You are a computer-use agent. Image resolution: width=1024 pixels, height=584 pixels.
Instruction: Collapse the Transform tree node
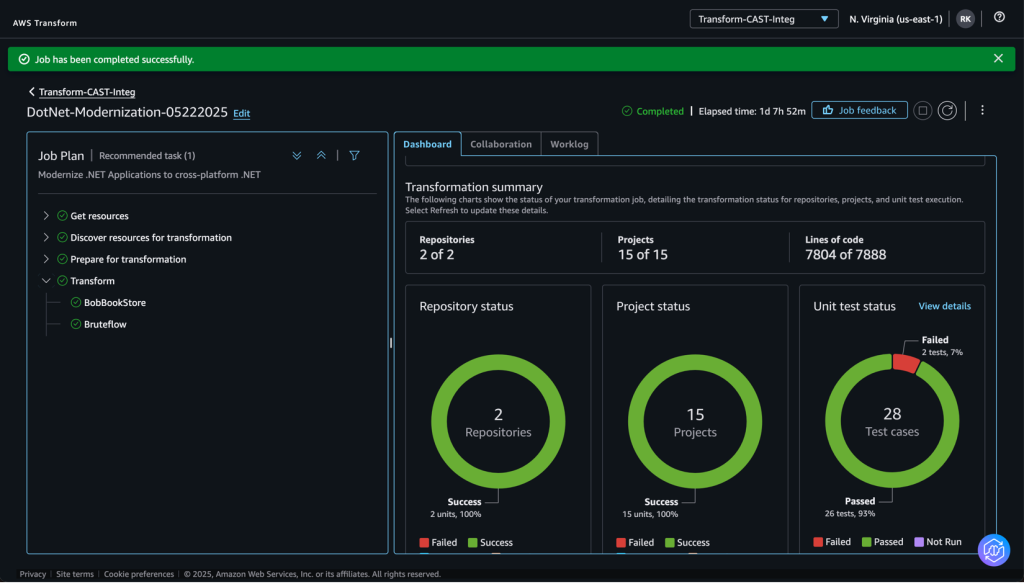(x=46, y=280)
